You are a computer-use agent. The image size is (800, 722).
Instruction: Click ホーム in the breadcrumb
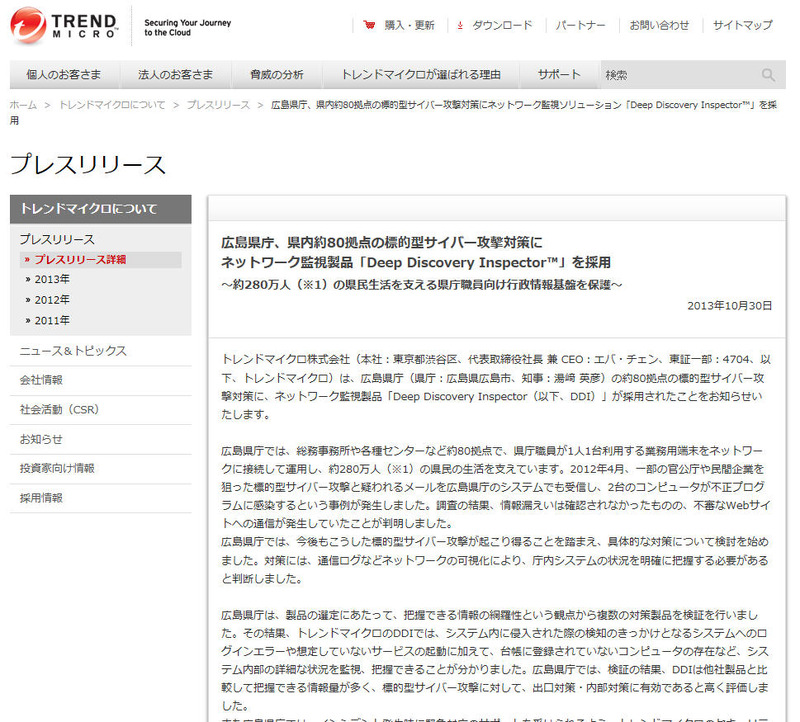23,104
